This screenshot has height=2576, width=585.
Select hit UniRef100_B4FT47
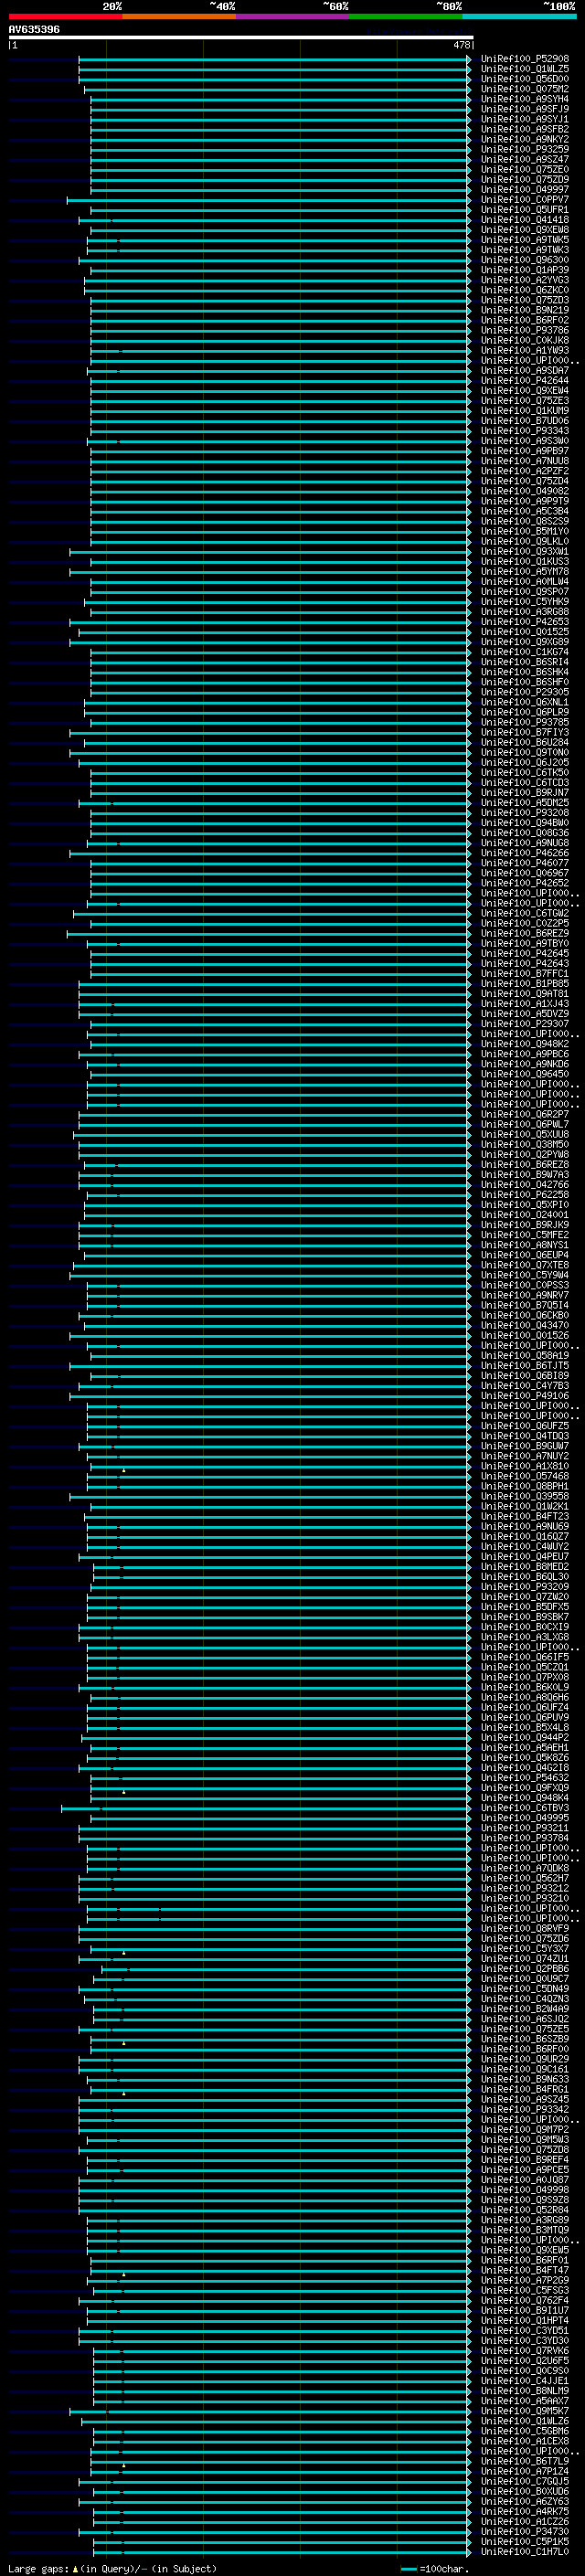tap(525, 2270)
